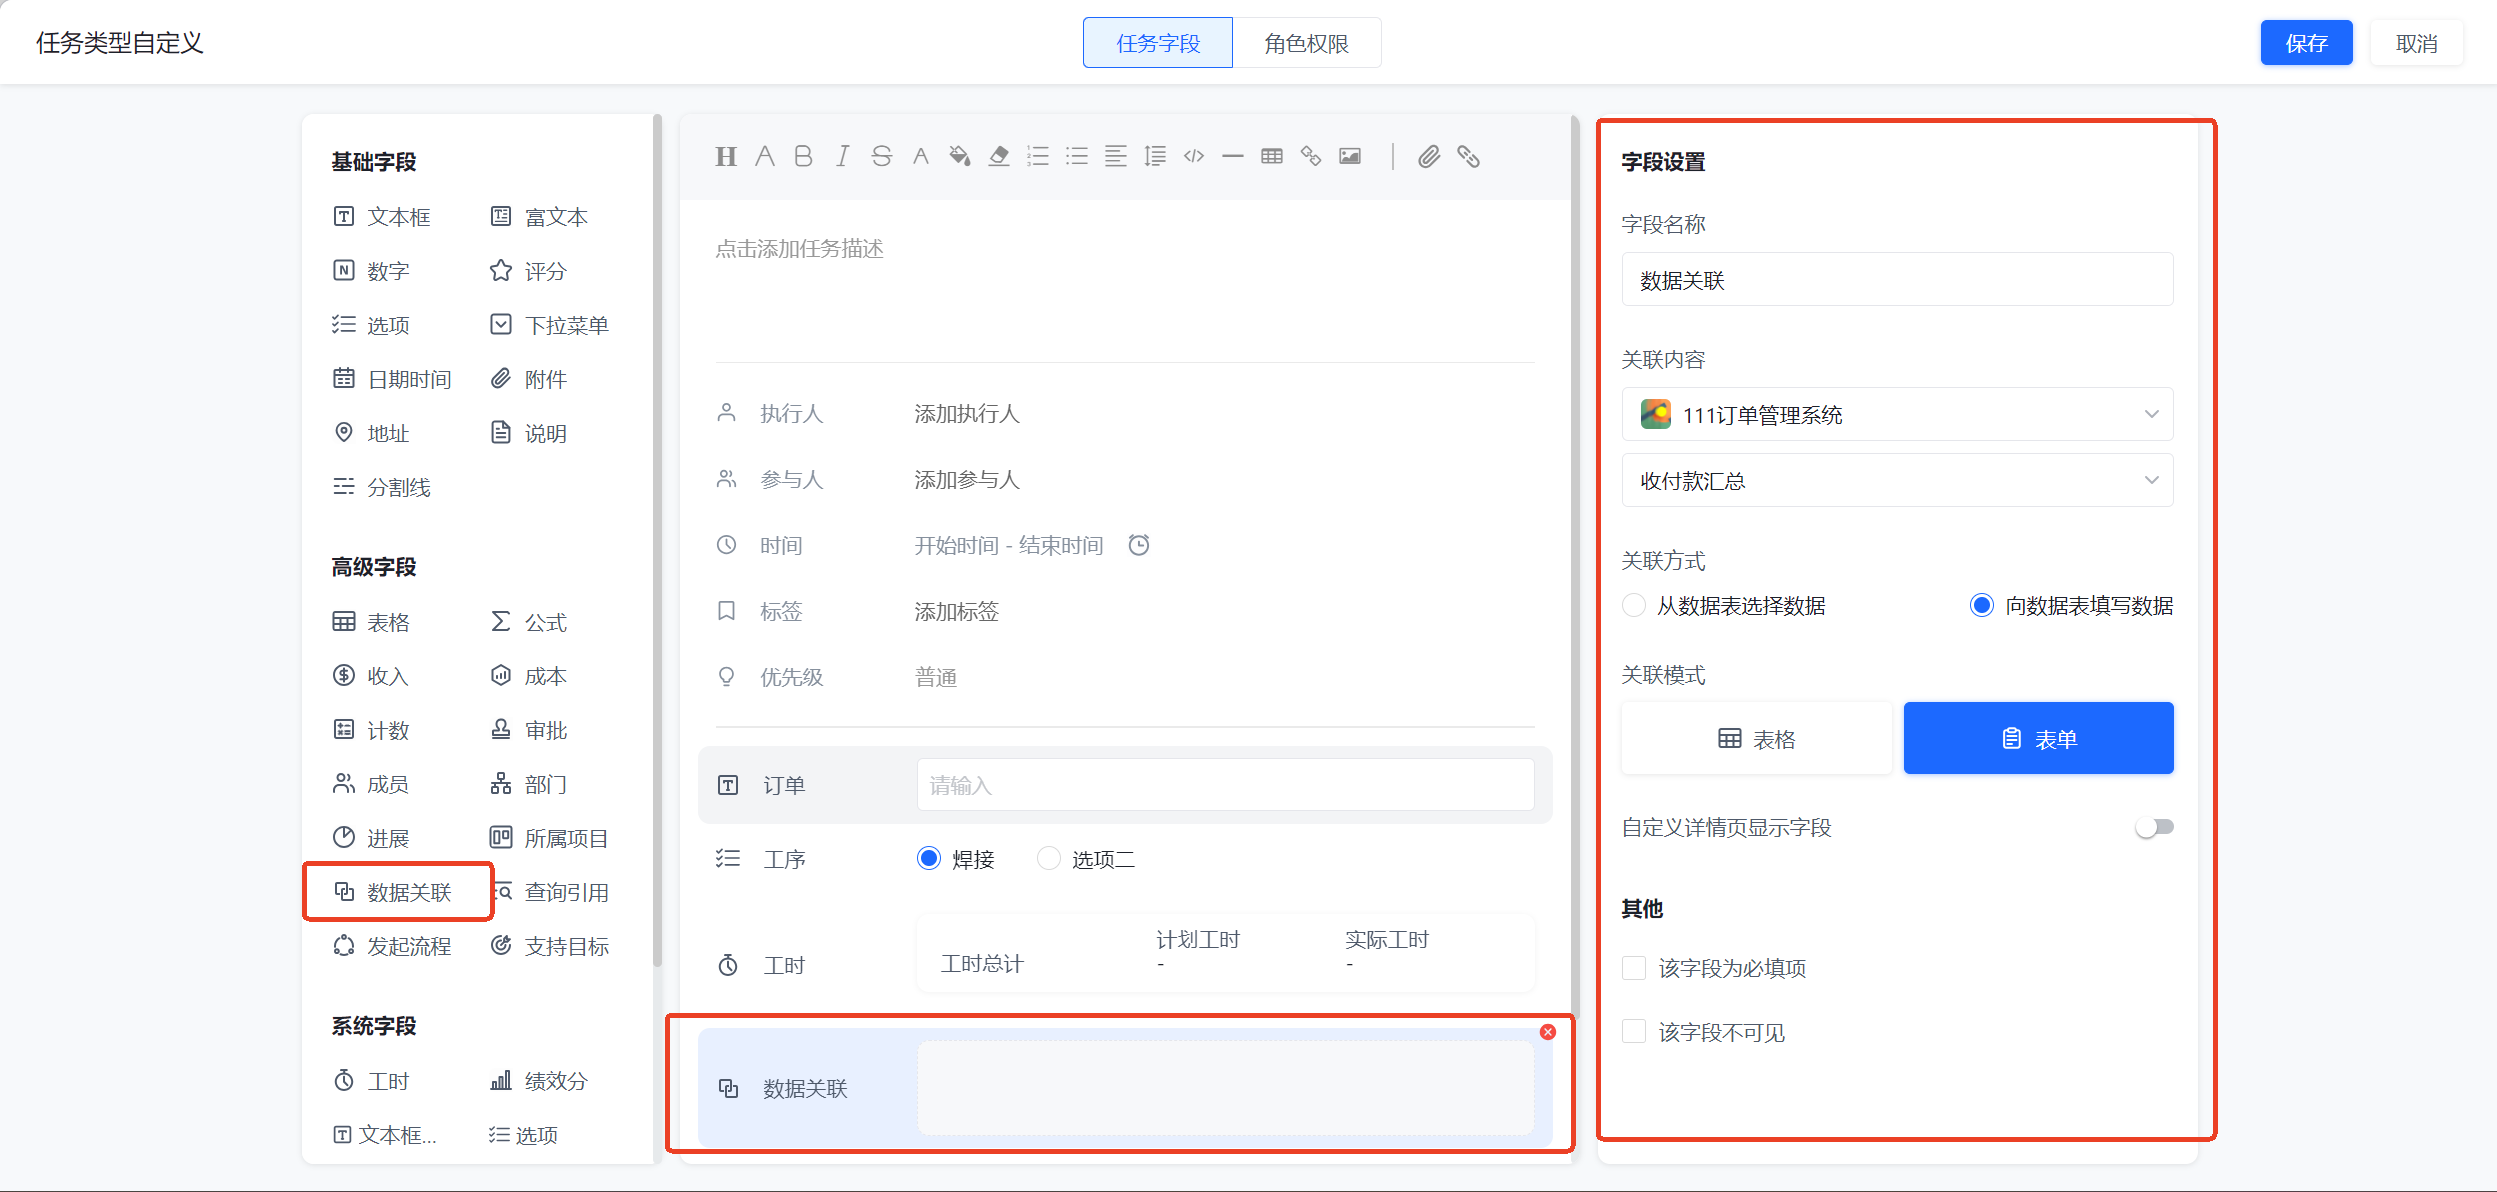Click the Heading format icon in editor toolbar
Viewport: 2497px width, 1192px height.
pos(726,156)
